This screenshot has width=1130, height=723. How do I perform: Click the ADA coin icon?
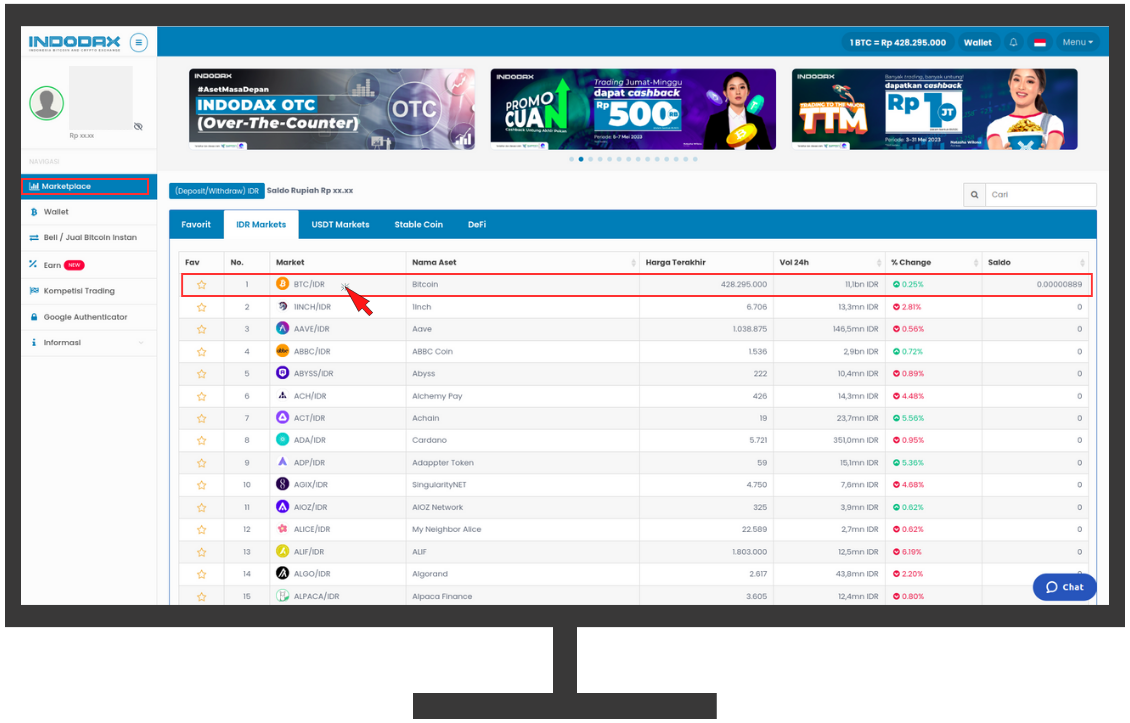282,440
